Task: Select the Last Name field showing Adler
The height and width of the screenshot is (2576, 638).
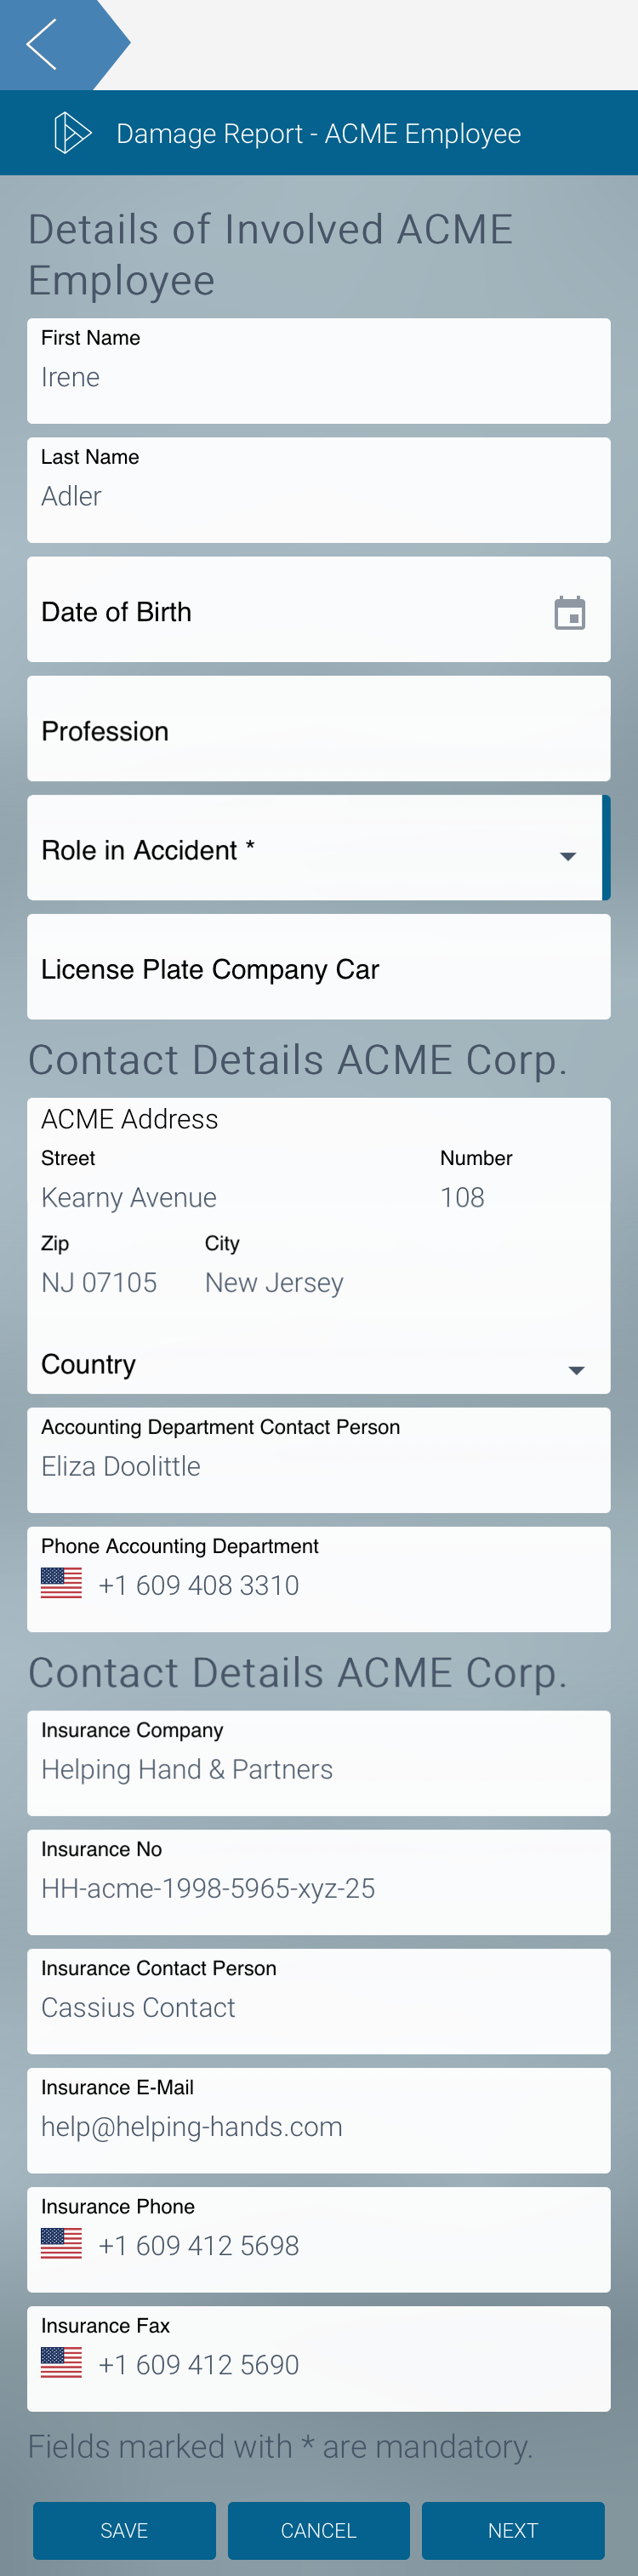Action: point(318,496)
